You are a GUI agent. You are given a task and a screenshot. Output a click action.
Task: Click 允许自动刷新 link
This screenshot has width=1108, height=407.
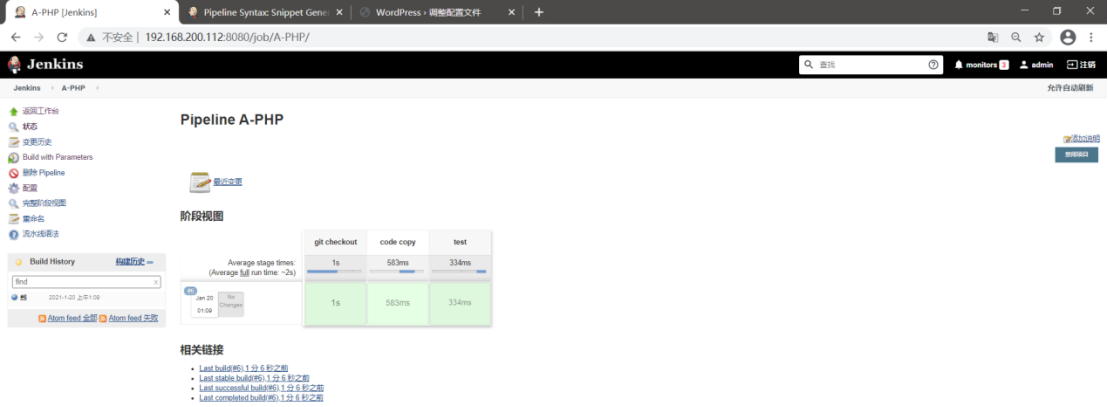click(1070, 88)
